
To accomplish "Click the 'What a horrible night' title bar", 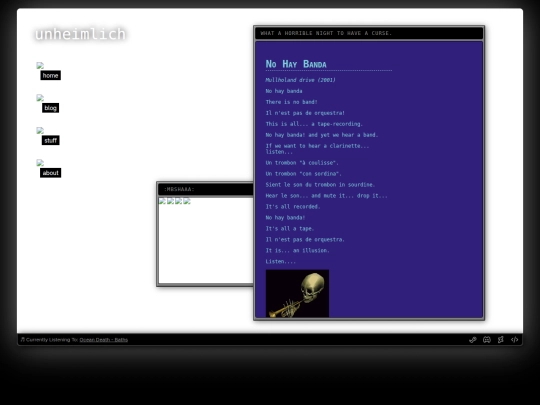I will coord(369,33).
